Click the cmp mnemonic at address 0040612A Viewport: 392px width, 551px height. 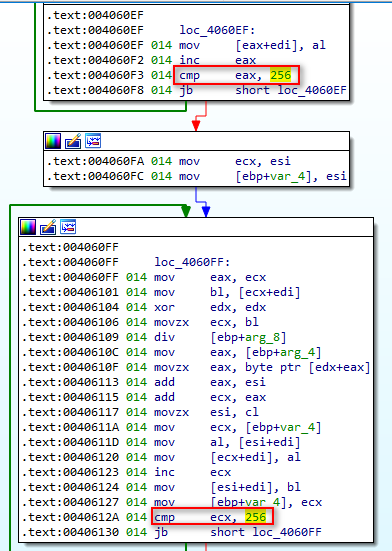tap(164, 517)
